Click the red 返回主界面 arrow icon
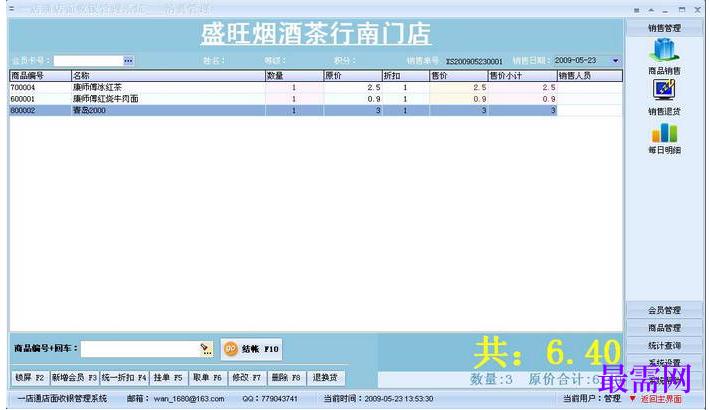This screenshot has width=710, height=410. coord(633,399)
